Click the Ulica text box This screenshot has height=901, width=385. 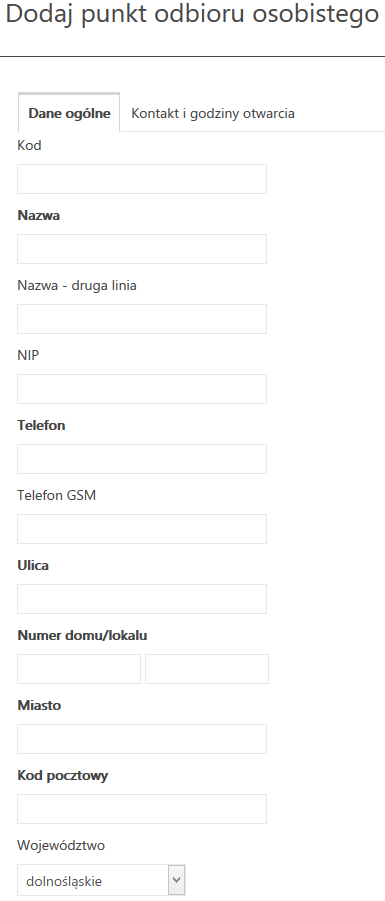[x=142, y=599]
